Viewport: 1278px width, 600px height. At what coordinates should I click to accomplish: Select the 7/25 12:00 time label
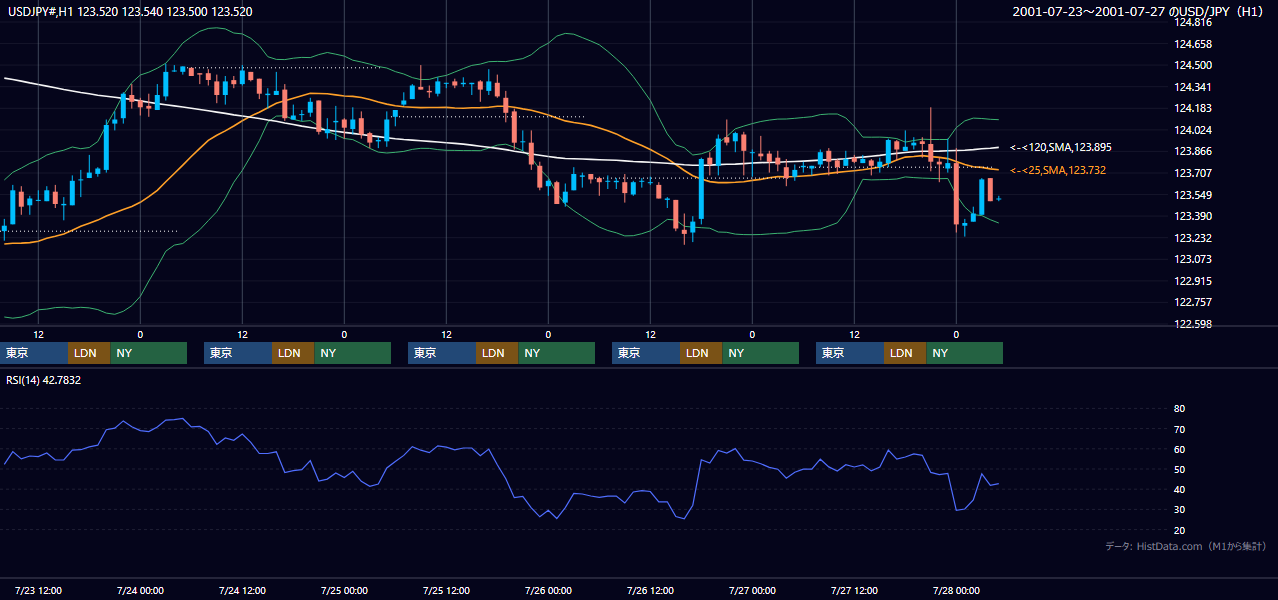[x=446, y=590]
